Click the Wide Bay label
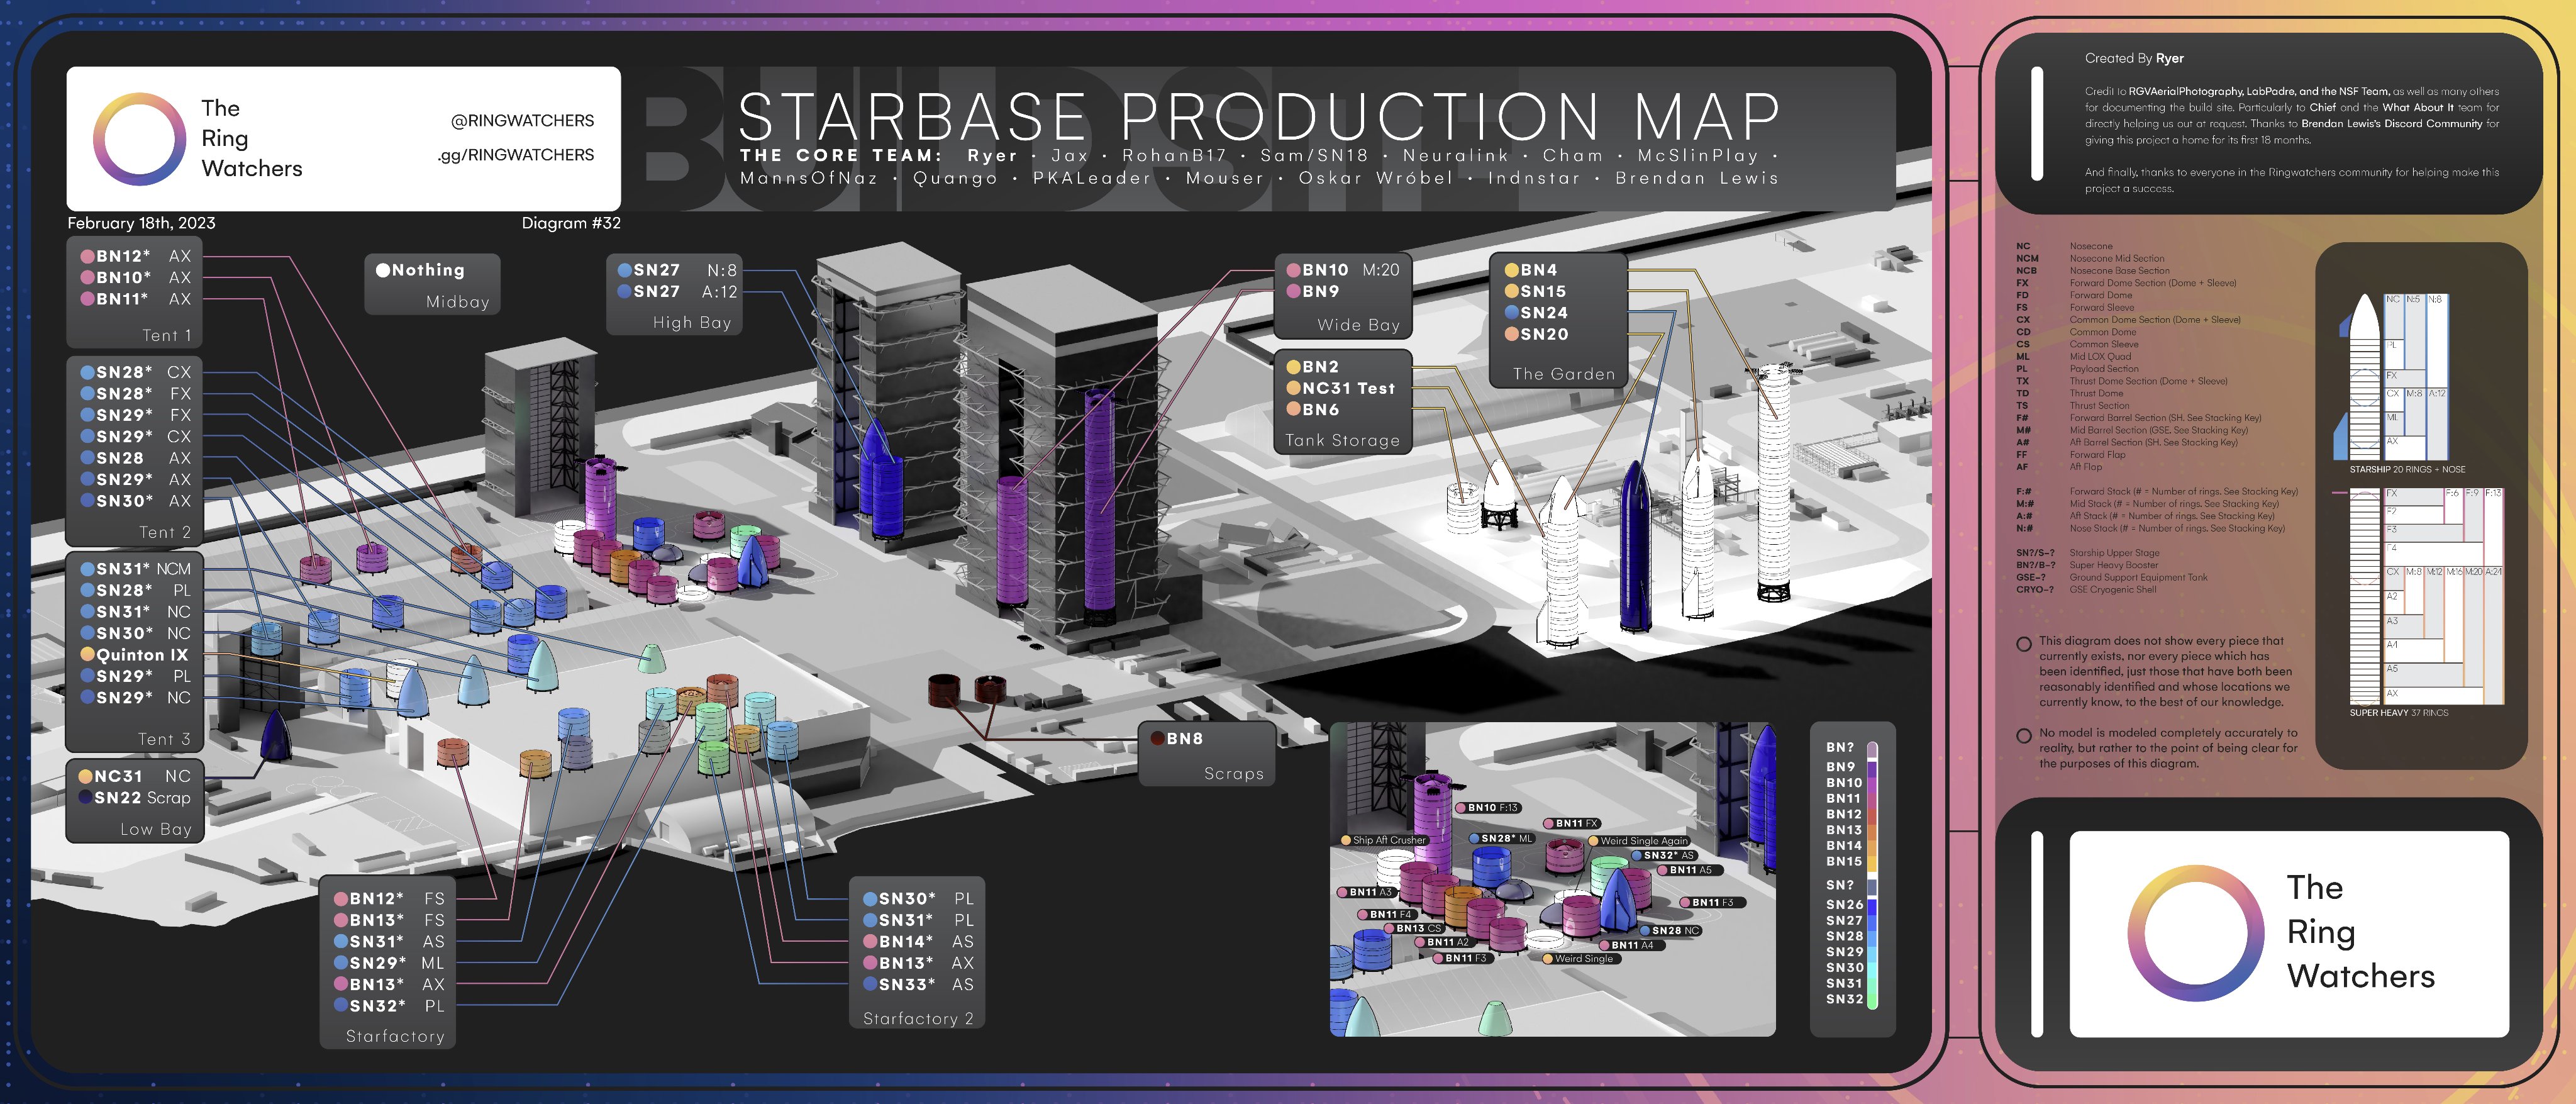This screenshot has width=2576, height=1104. pos(1358,325)
